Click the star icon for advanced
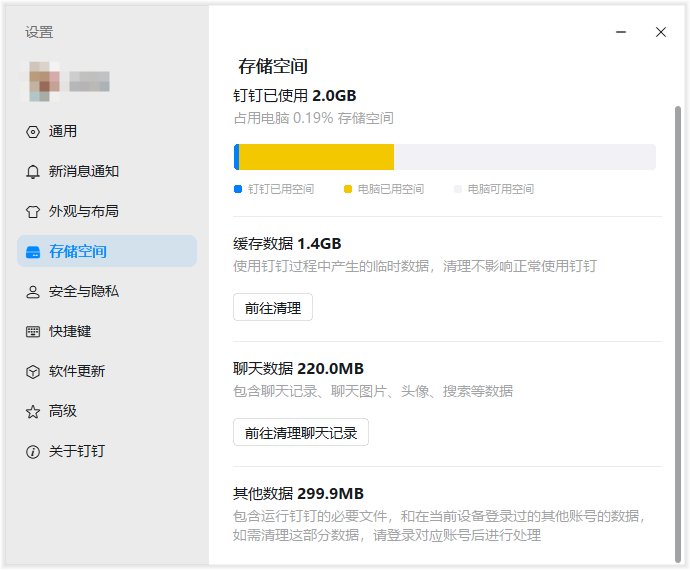690x570 pixels. 32,412
